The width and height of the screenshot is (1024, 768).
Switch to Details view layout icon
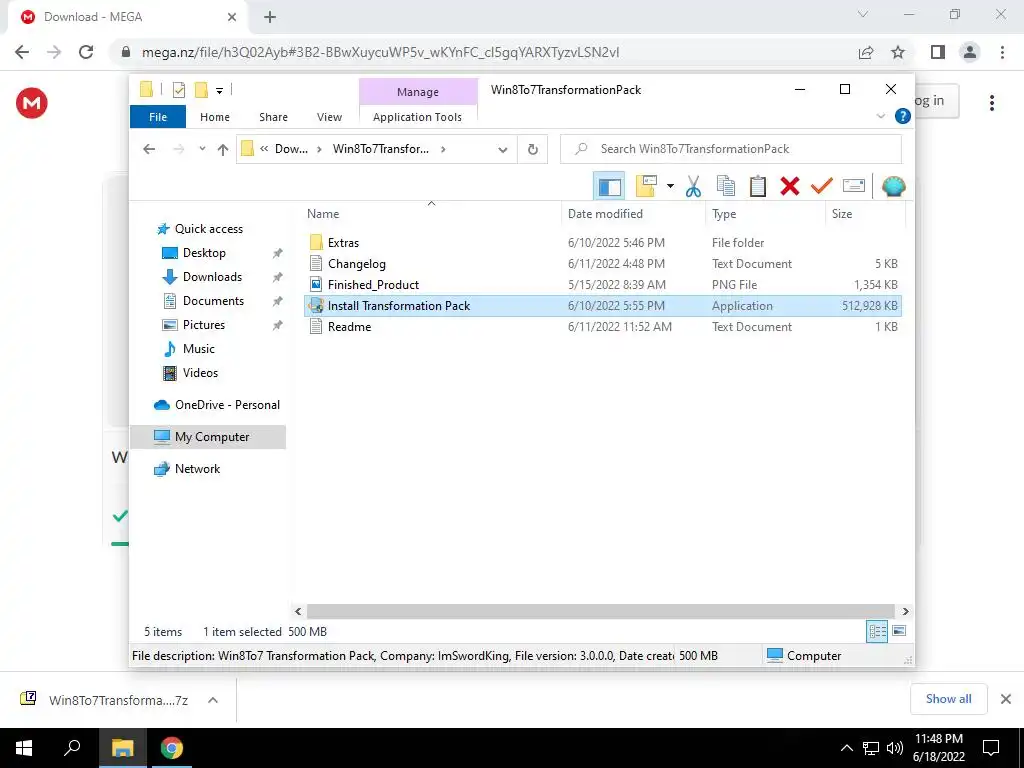[x=877, y=631]
